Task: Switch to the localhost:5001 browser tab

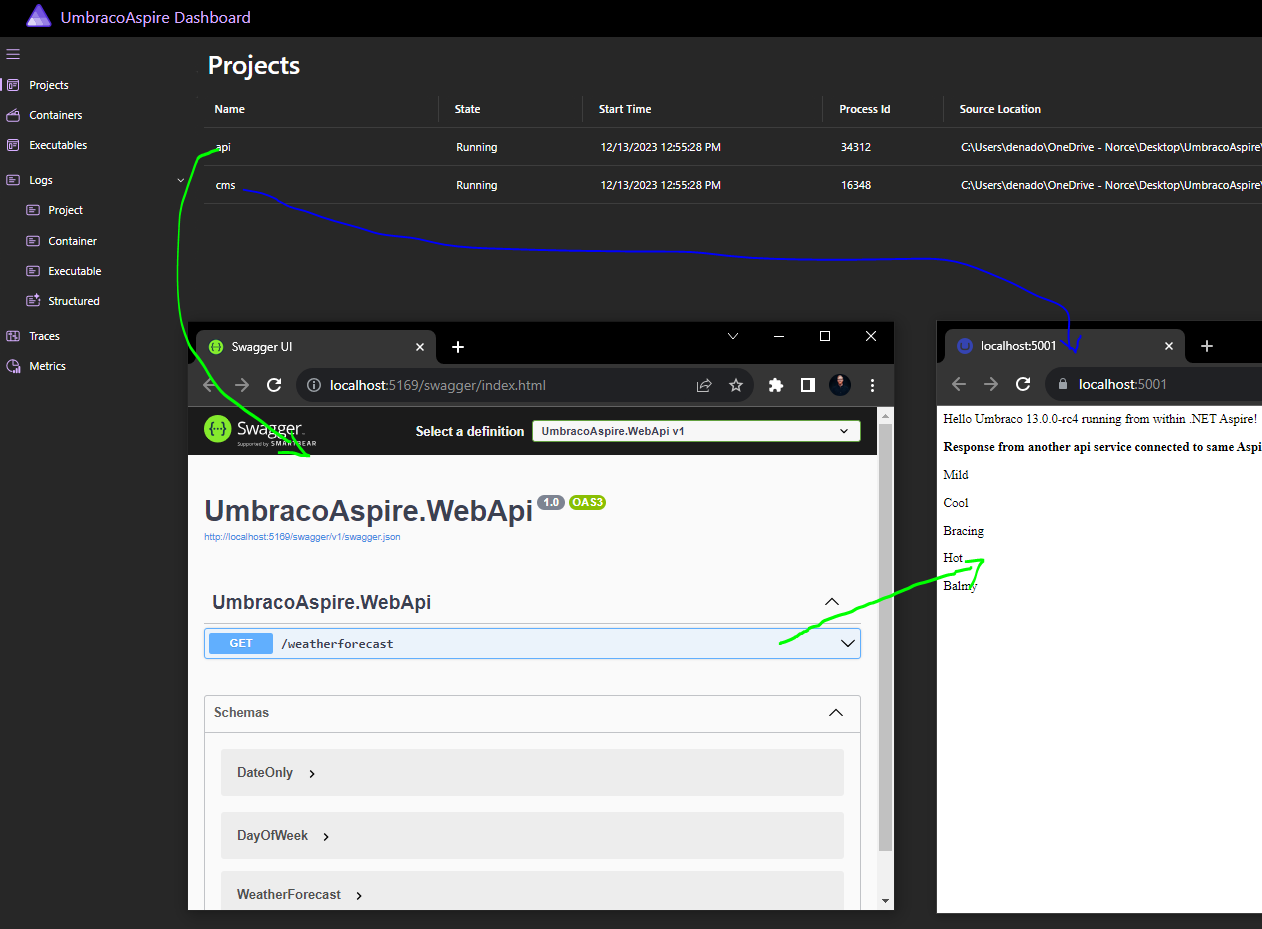Action: 1065,346
